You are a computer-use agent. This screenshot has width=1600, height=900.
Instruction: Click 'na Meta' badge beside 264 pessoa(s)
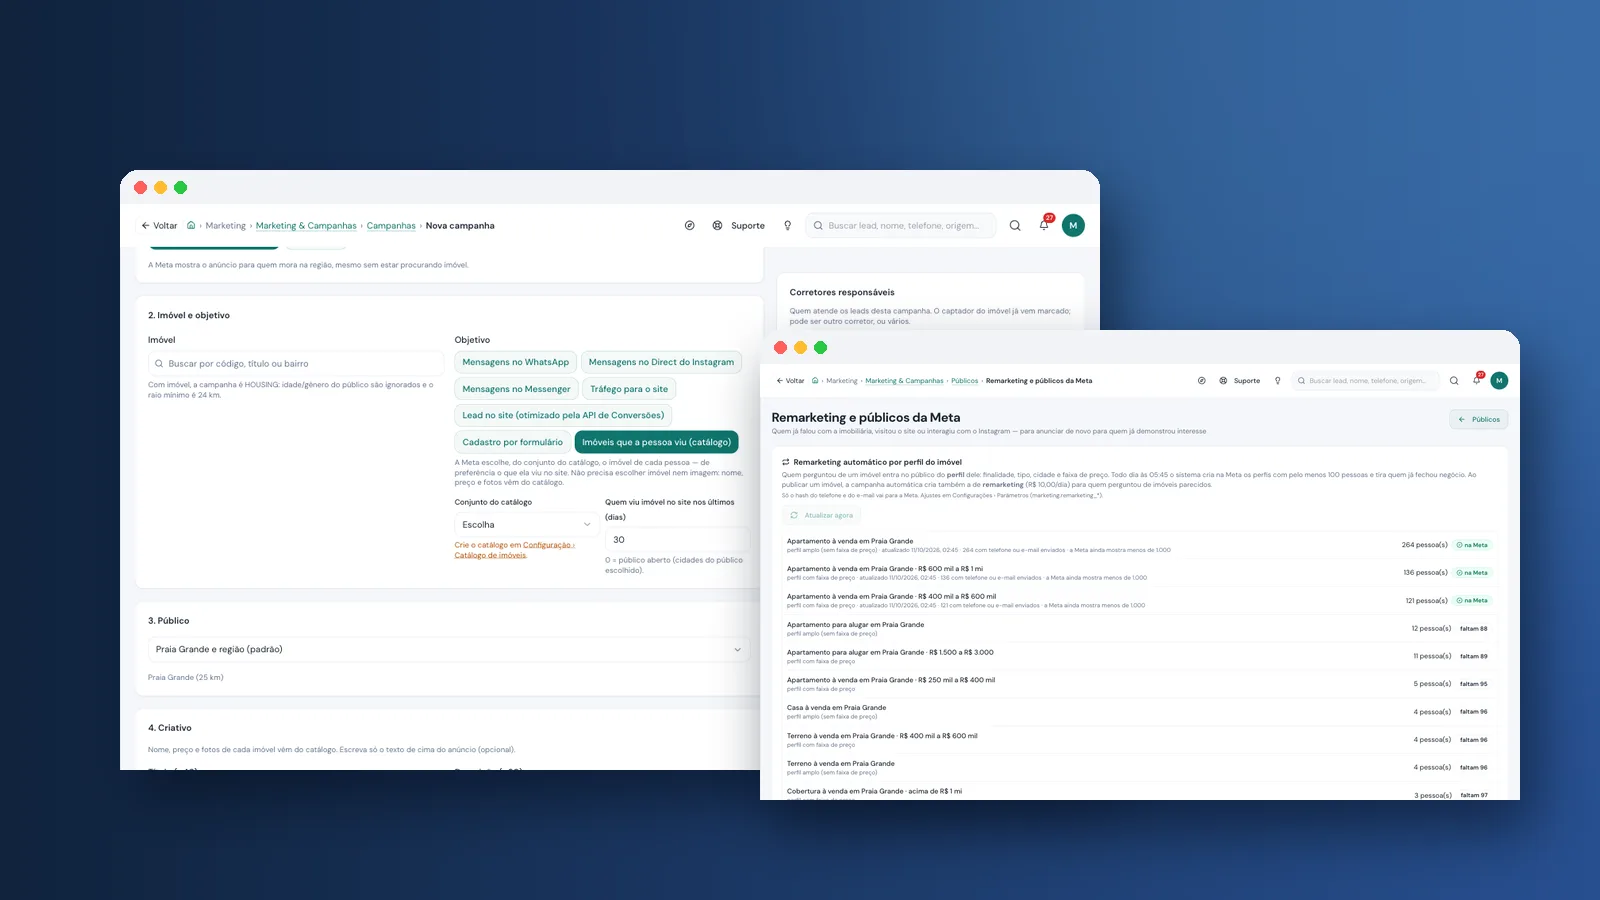tap(1472, 545)
